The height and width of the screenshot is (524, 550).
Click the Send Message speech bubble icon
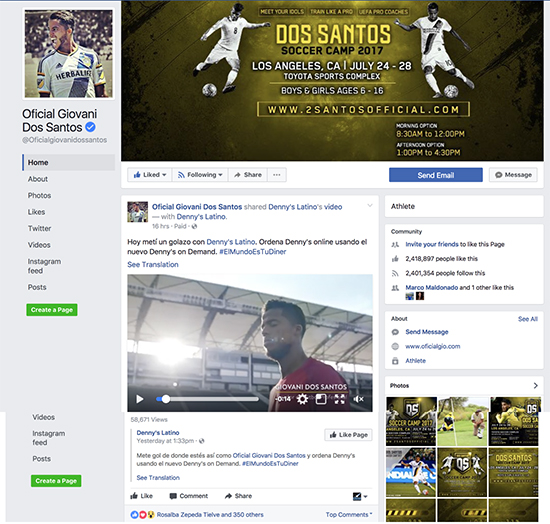point(395,332)
